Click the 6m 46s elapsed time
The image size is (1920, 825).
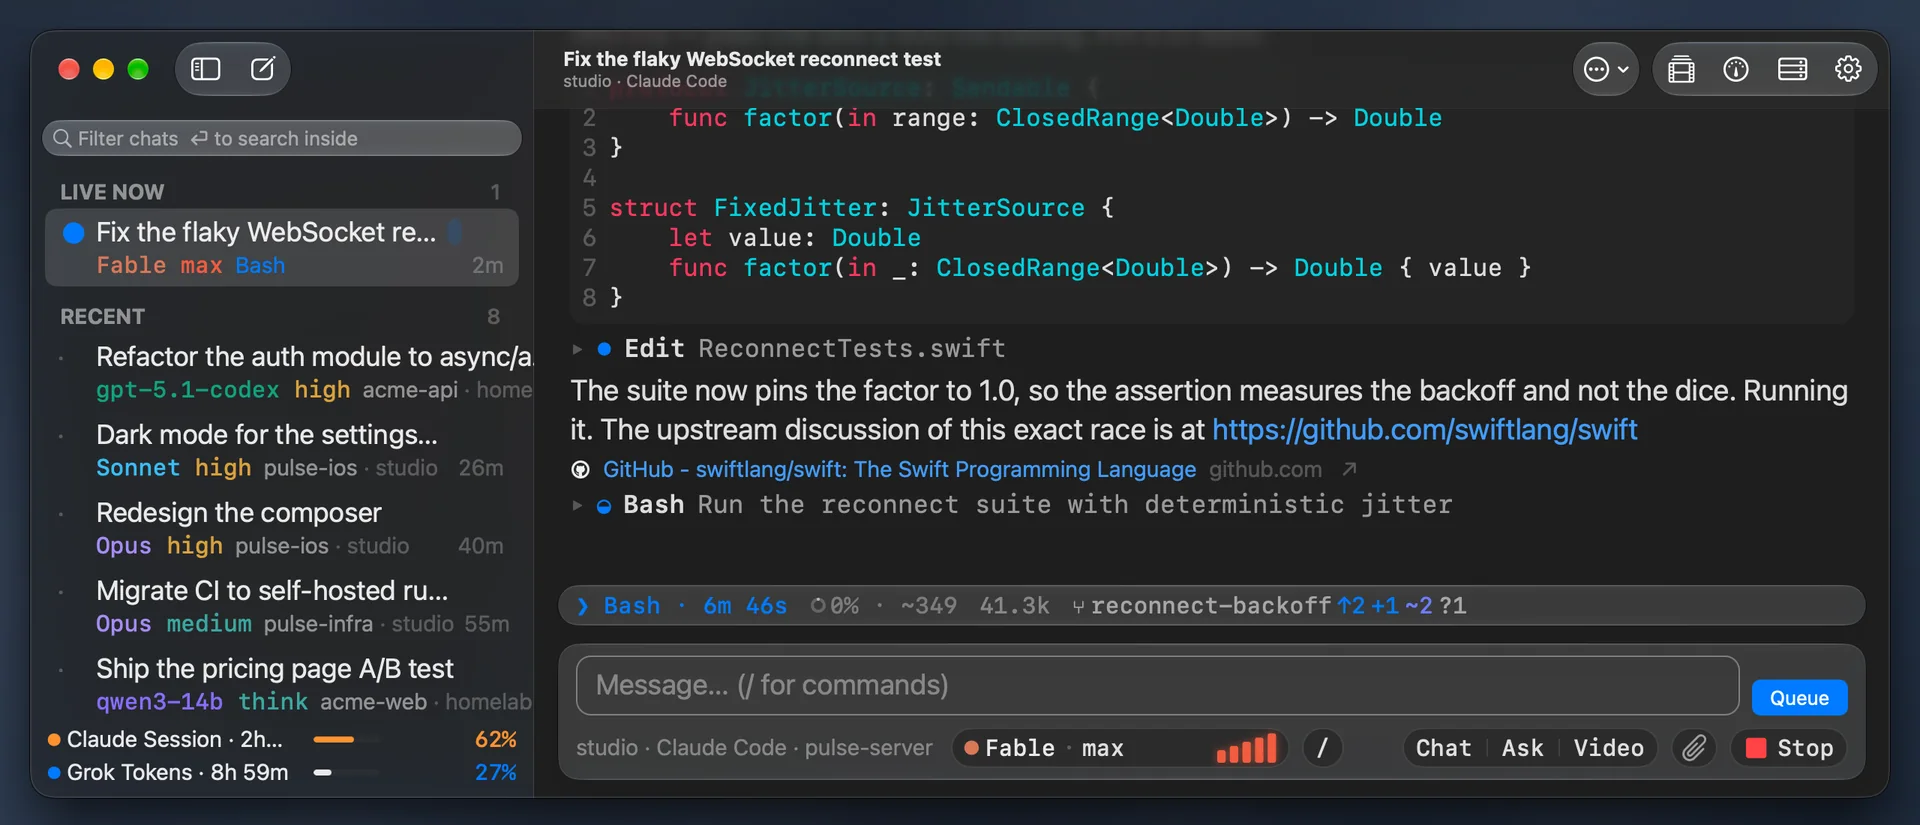pos(745,606)
